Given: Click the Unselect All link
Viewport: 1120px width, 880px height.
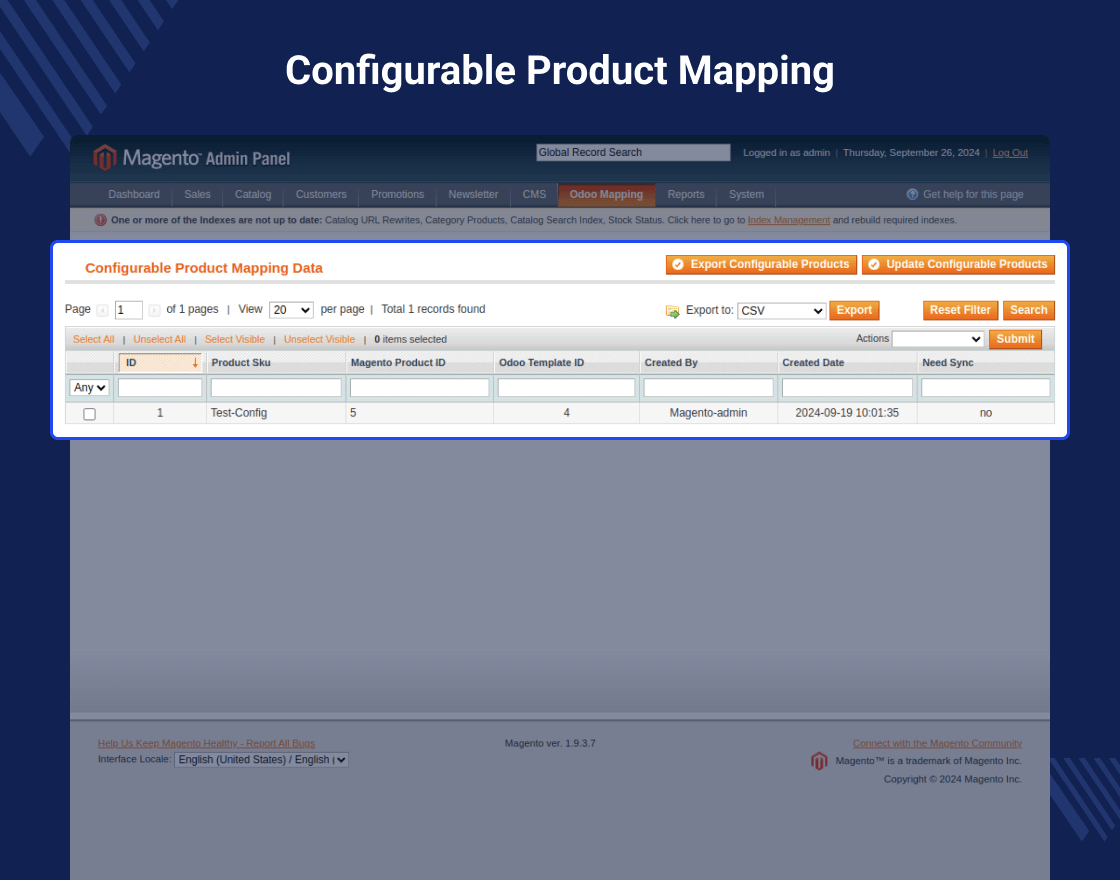Looking at the screenshot, I should (x=159, y=339).
